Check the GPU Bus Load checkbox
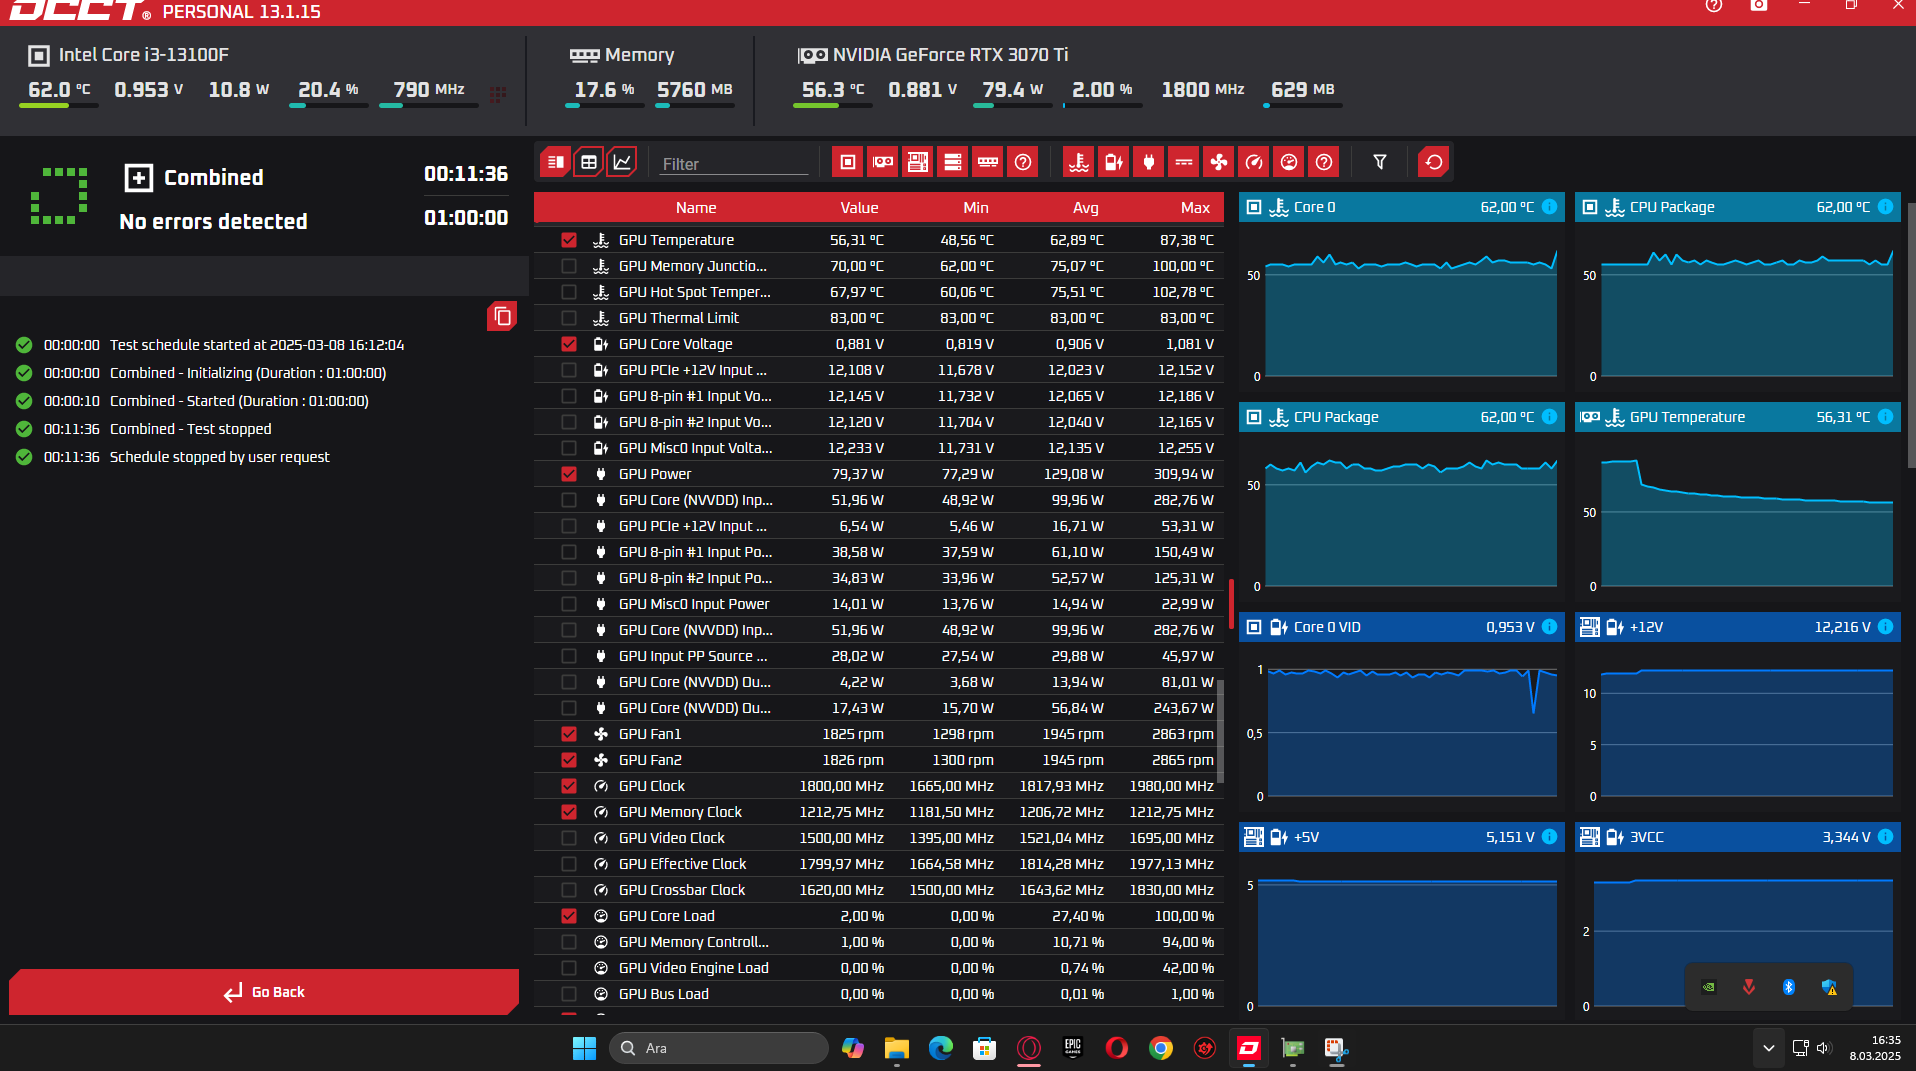The height and width of the screenshot is (1071, 1916). pos(569,994)
